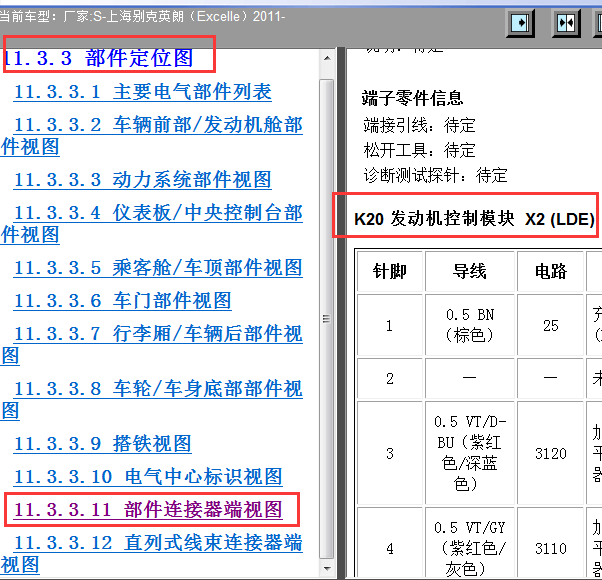Click the left panel scroll-down arrow
The height and width of the screenshot is (580, 602).
click(327, 569)
